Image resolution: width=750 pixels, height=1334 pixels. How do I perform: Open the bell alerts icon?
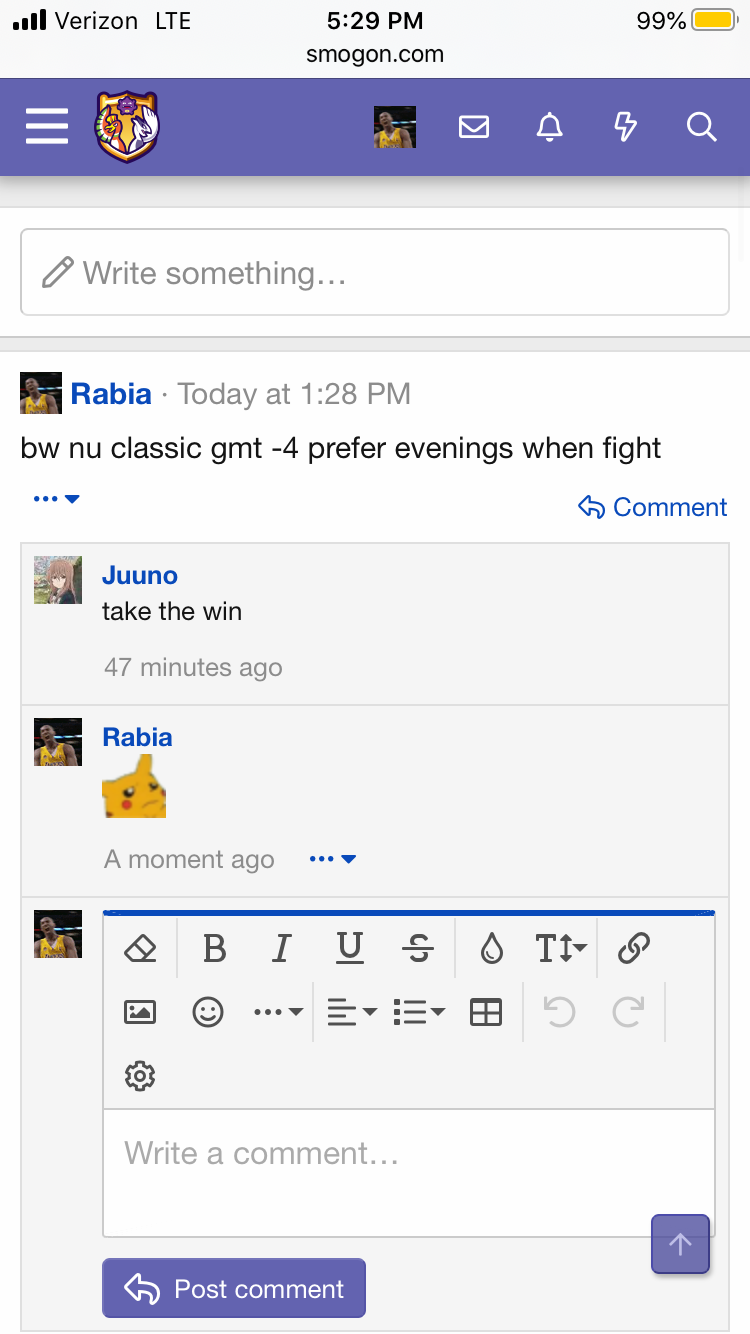tap(550, 127)
